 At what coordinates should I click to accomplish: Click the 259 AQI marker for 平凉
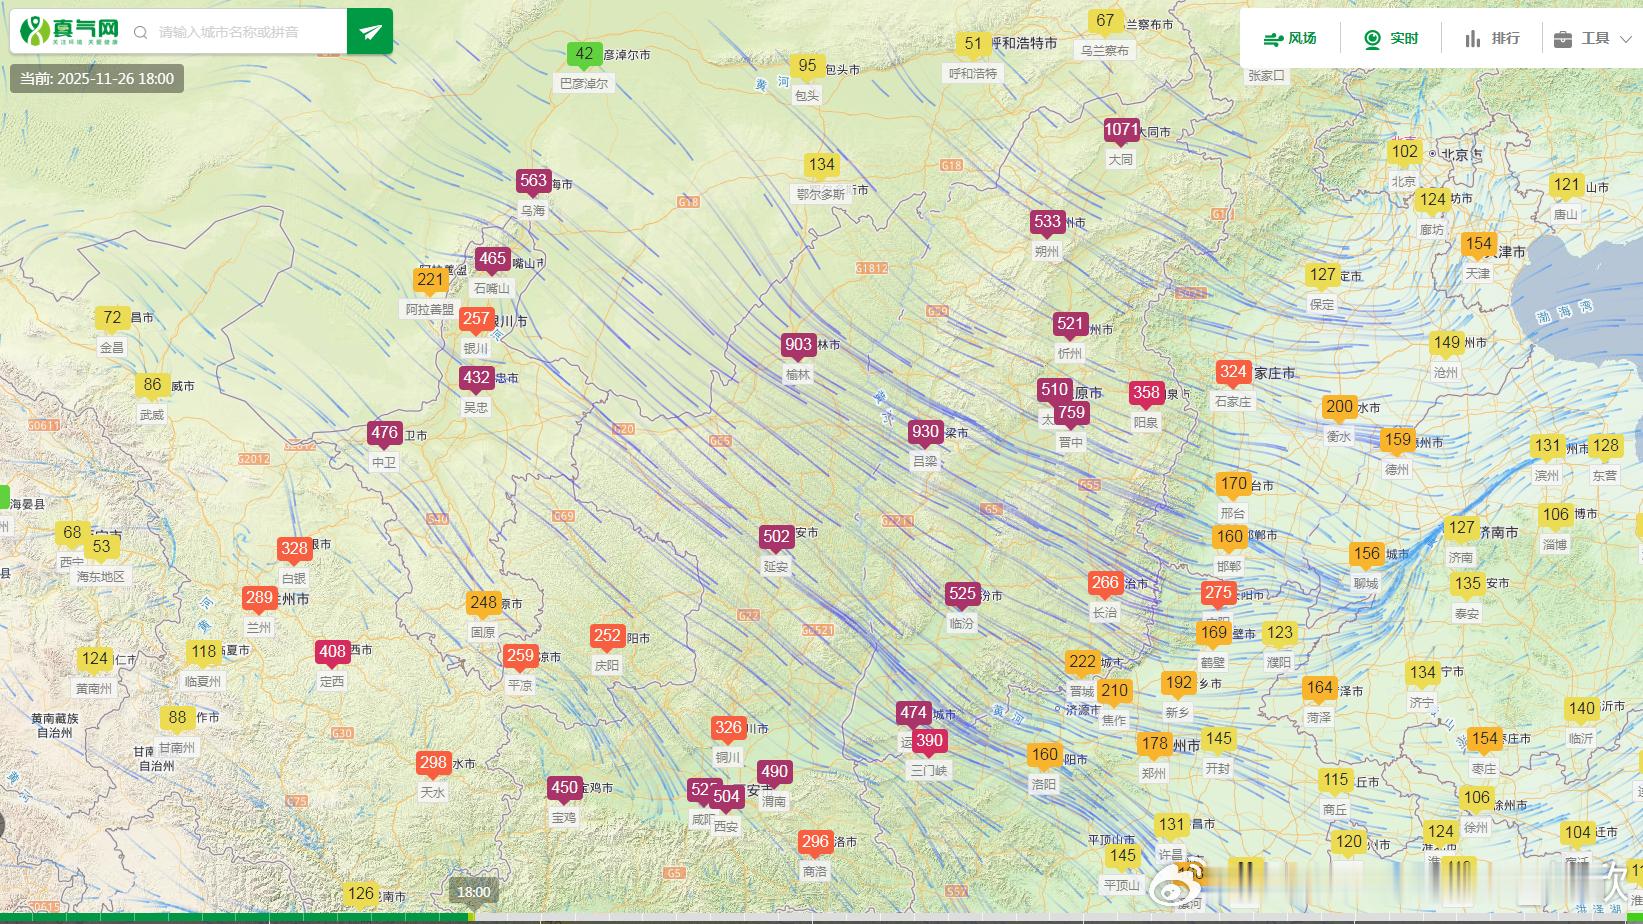(x=520, y=658)
